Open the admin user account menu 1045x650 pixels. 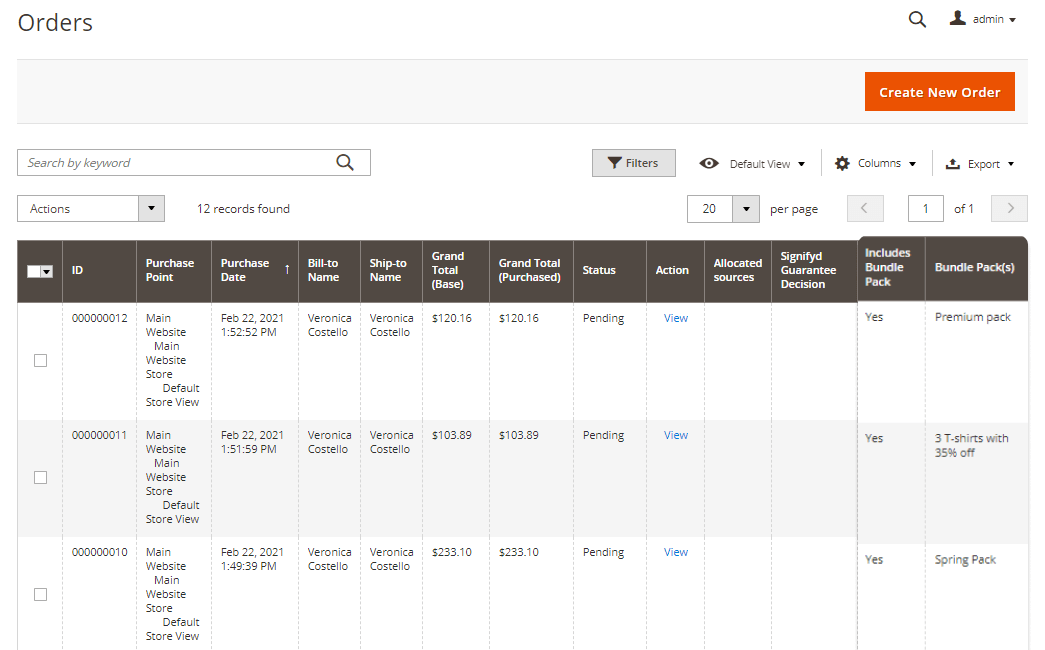coord(983,19)
